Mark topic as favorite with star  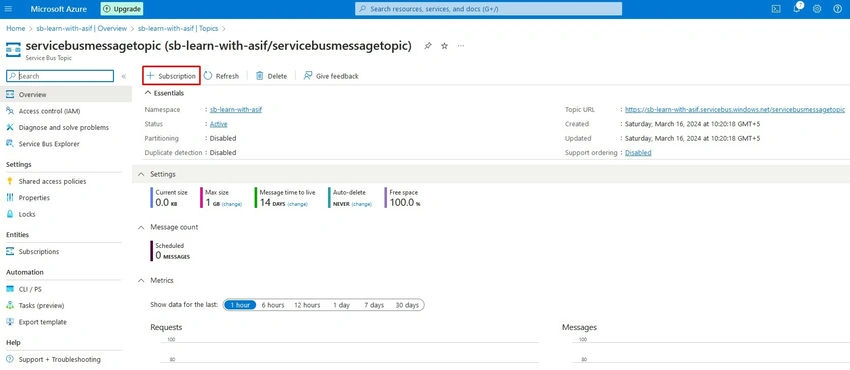pyautogui.click(x=445, y=46)
